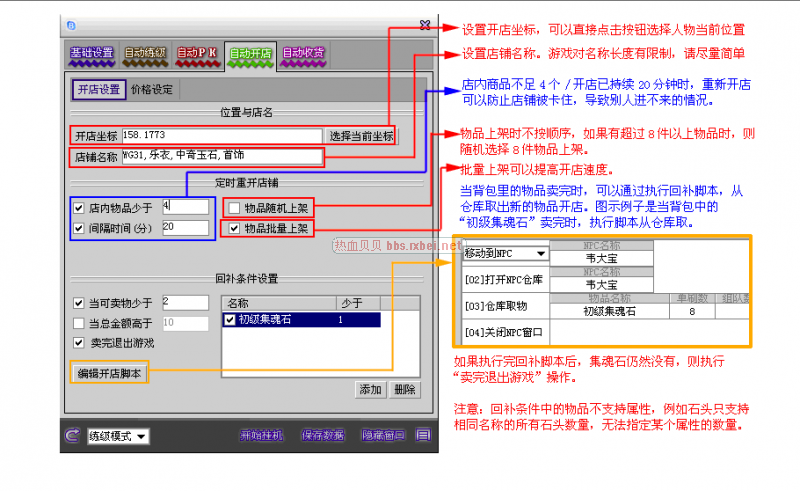Uncheck the 物品批量上架 option
800x491 pixels.
click(234, 228)
